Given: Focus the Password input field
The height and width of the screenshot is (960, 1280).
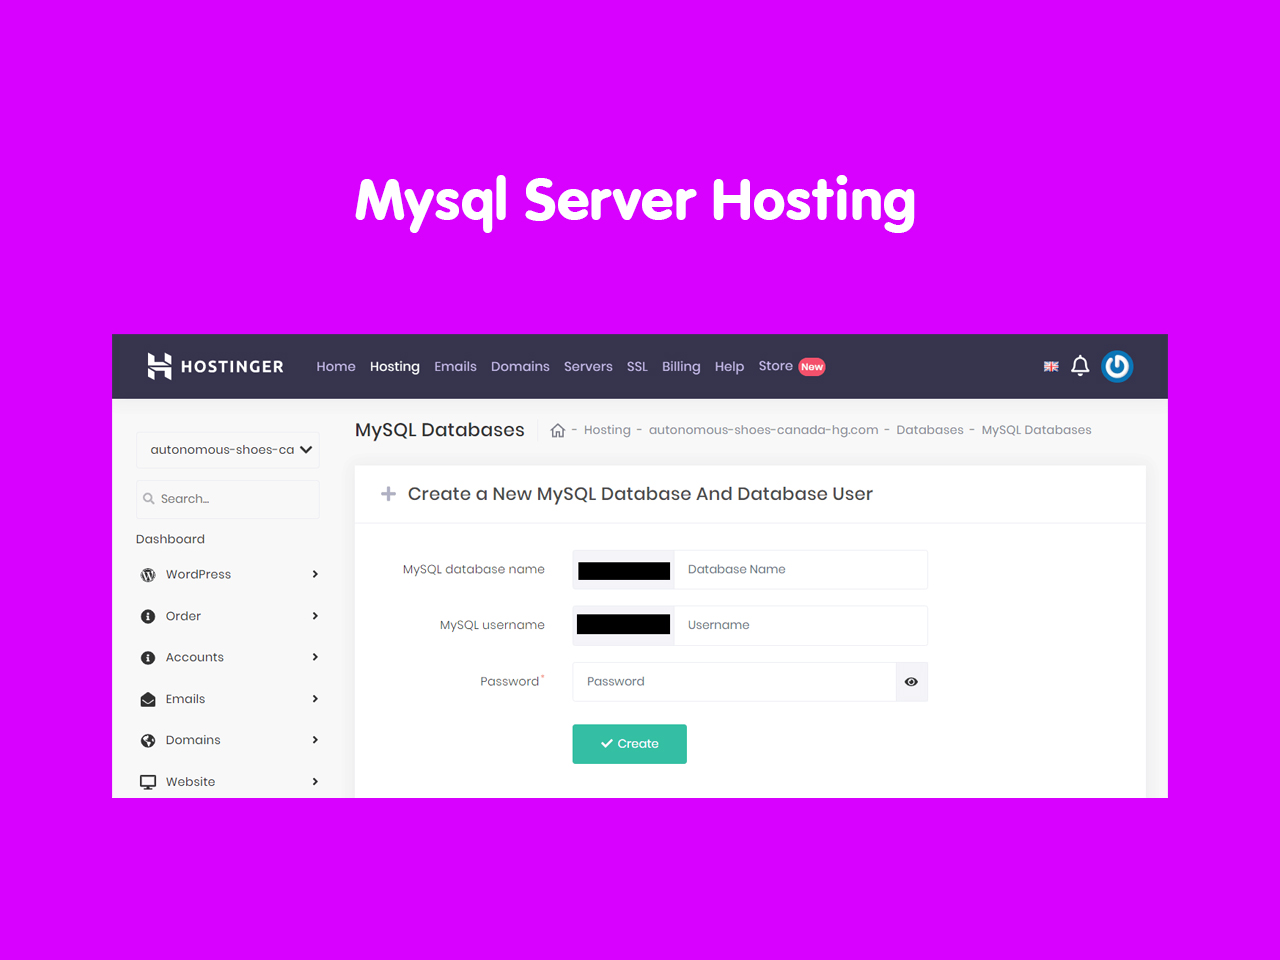Looking at the screenshot, I should pyautogui.click(x=734, y=682).
